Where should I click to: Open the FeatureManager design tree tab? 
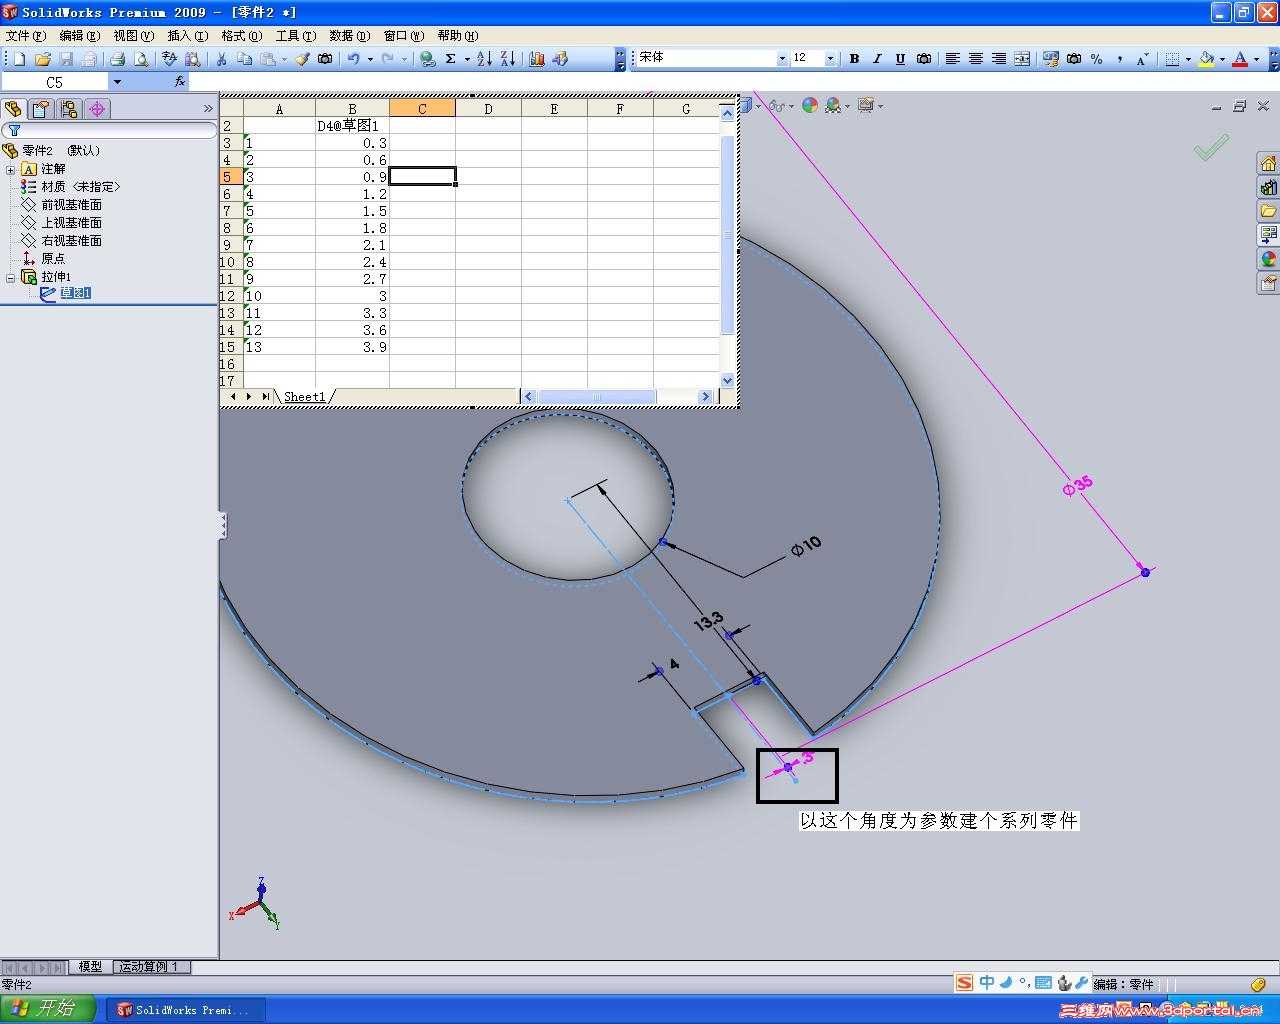click(13, 109)
